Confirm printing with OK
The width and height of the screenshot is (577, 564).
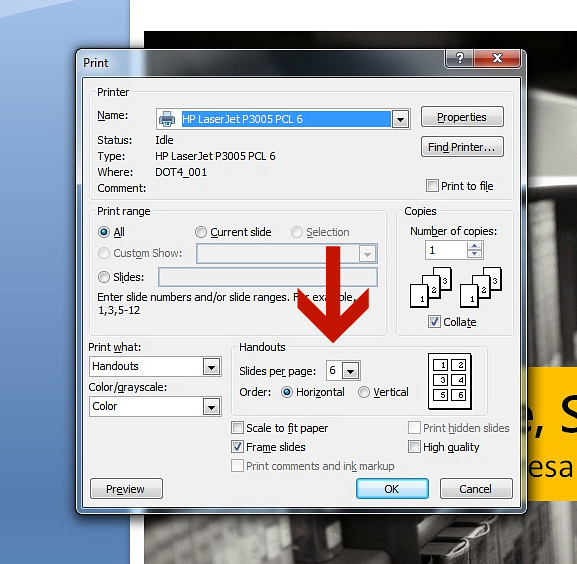tap(392, 489)
